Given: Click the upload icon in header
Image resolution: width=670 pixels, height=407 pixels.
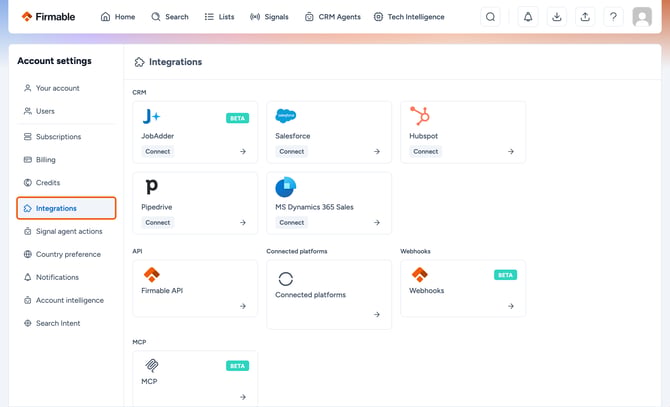Looking at the screenshot, I should pyautogui.click(x=585, y=17).
